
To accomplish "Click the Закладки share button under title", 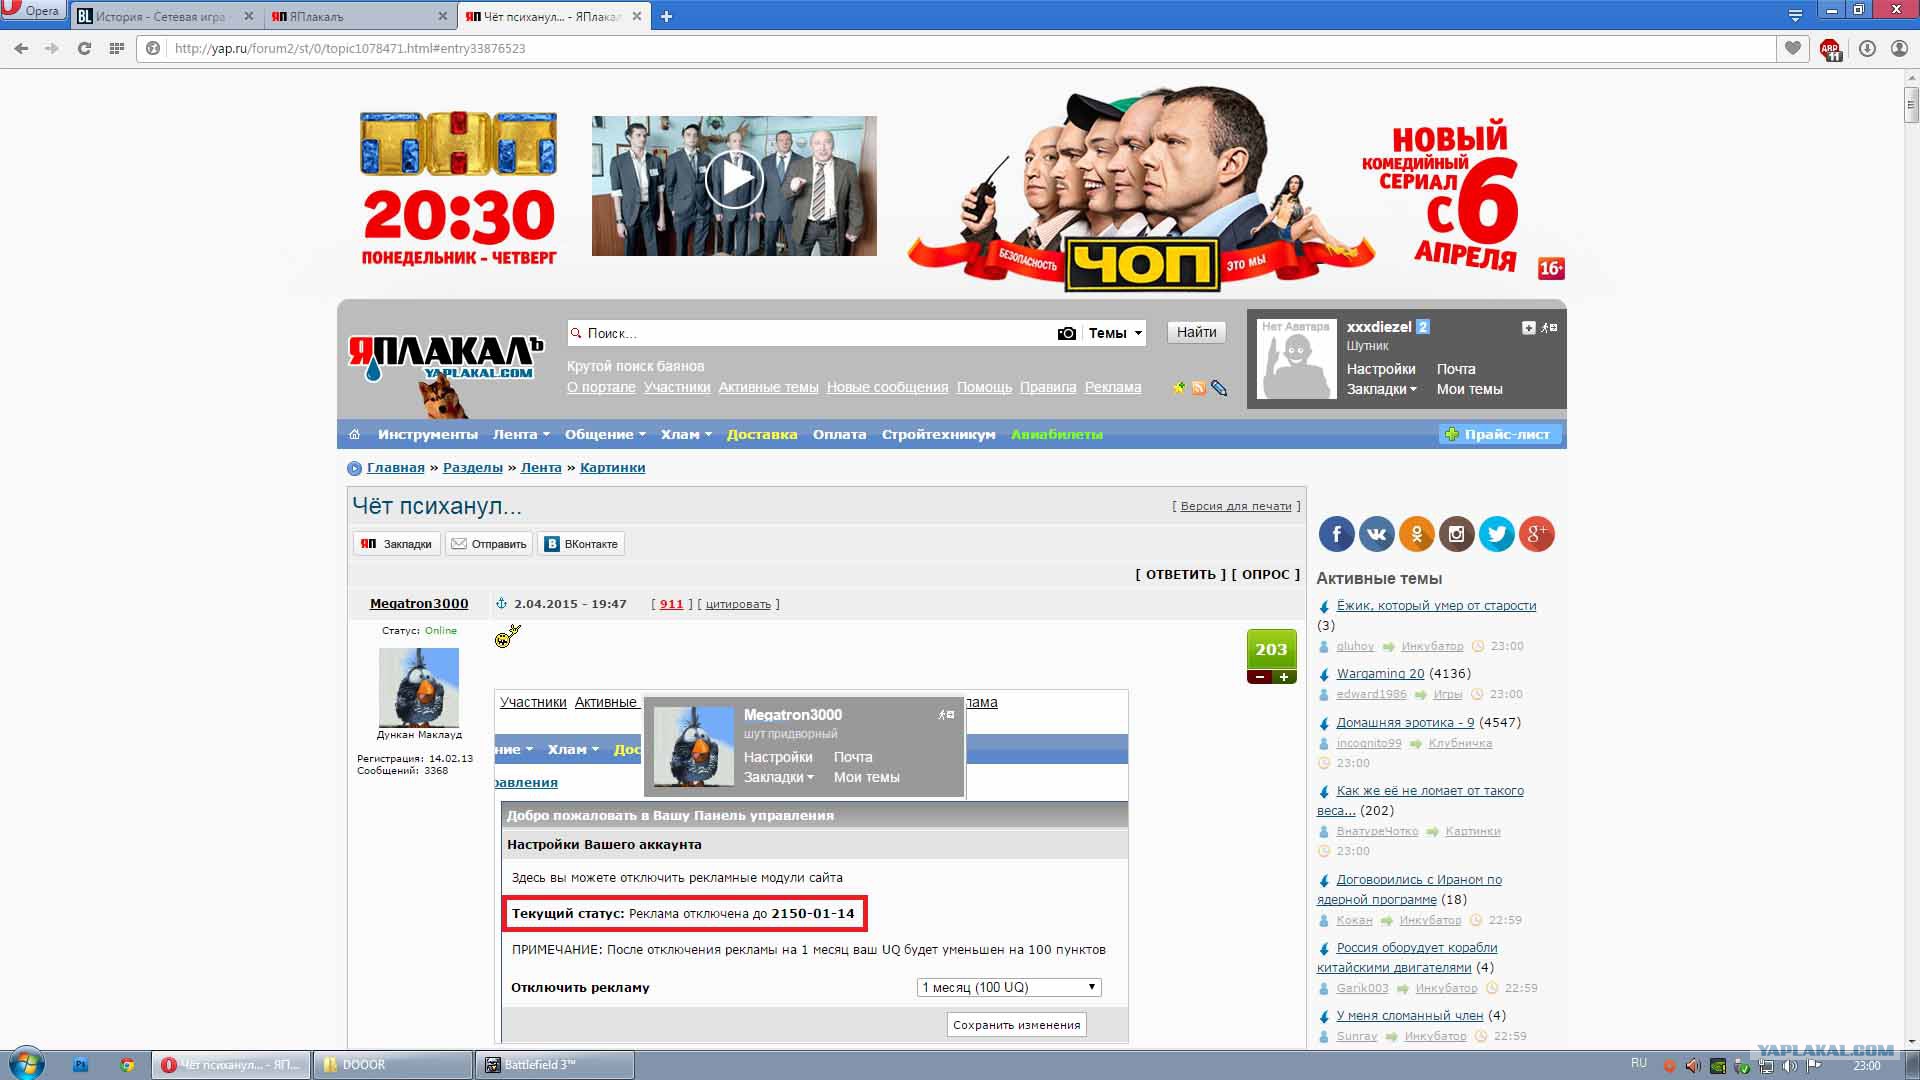I will 397,544.
